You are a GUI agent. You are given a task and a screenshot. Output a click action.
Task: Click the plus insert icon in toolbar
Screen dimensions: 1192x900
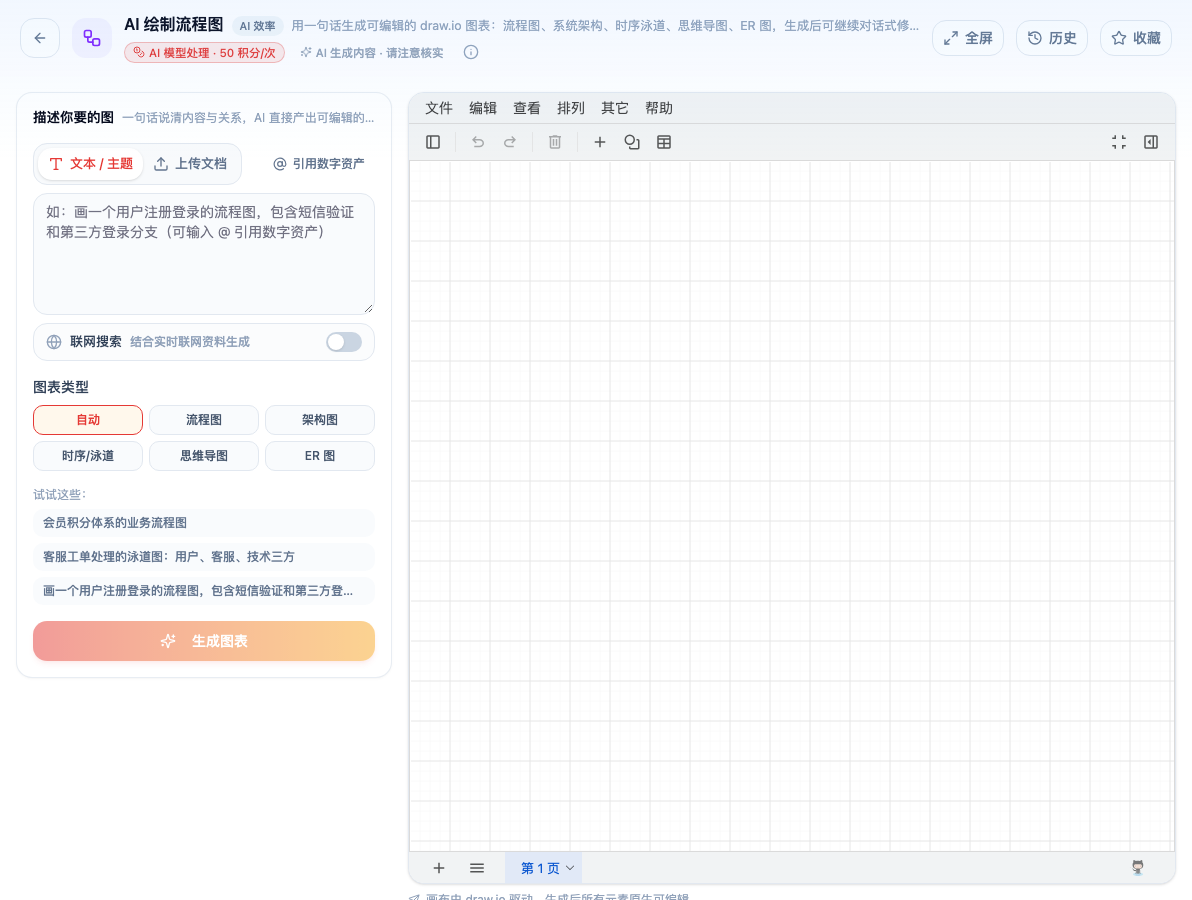tap(600, 142)
